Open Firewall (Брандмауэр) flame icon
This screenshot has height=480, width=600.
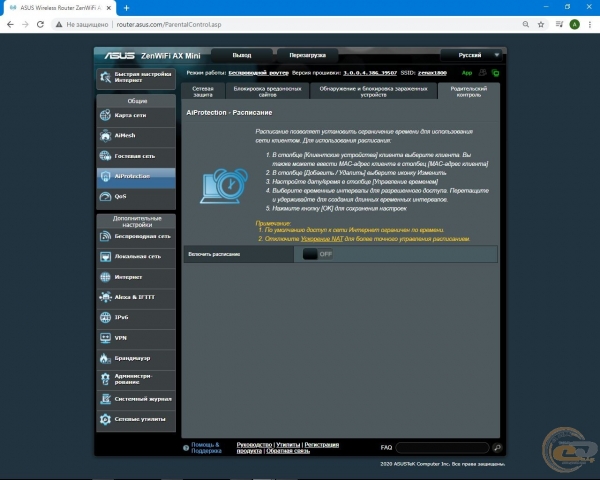coord(105,358)
